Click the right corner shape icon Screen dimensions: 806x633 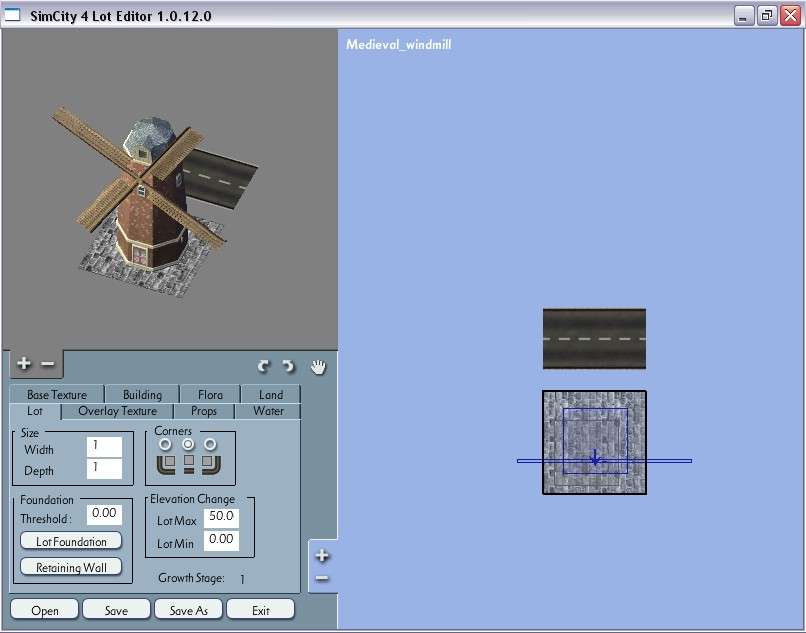tap(211, 463)
